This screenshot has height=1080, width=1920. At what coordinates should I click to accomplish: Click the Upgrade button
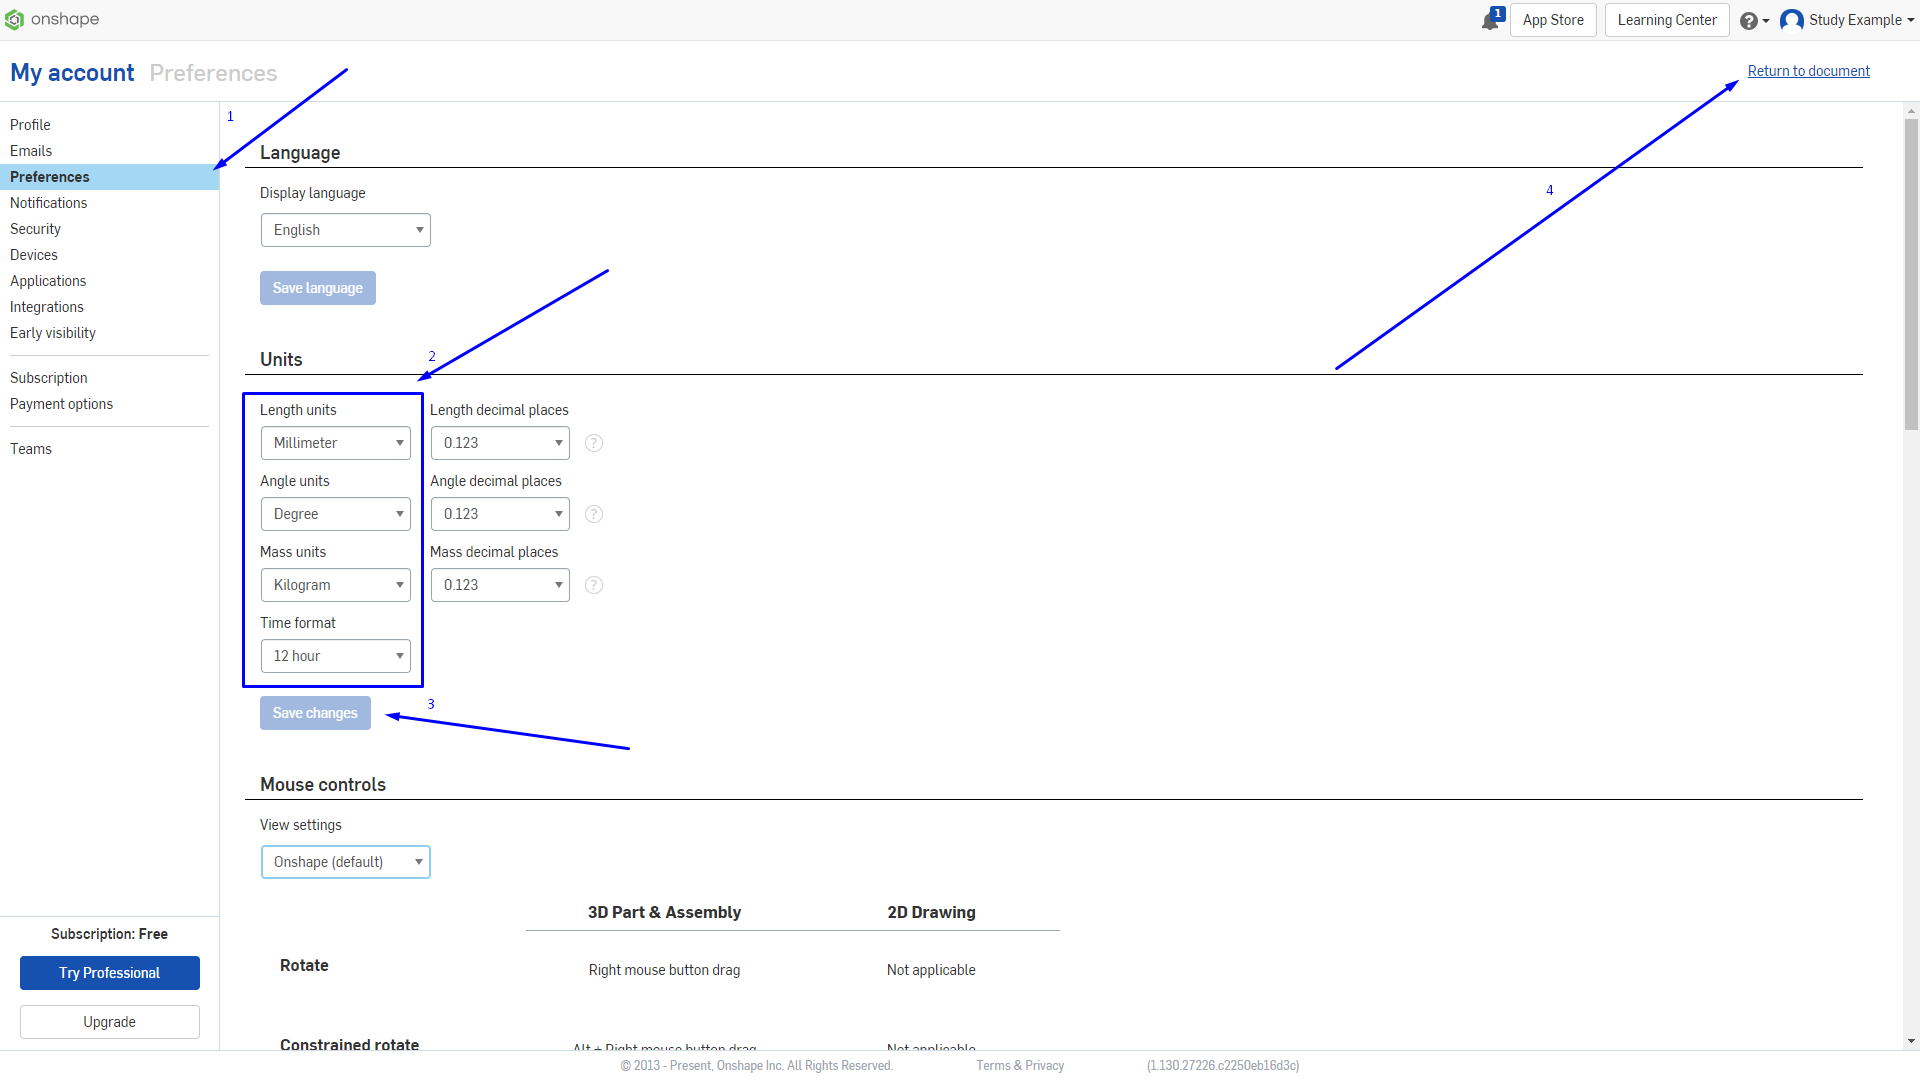(x=110, y=1022)
